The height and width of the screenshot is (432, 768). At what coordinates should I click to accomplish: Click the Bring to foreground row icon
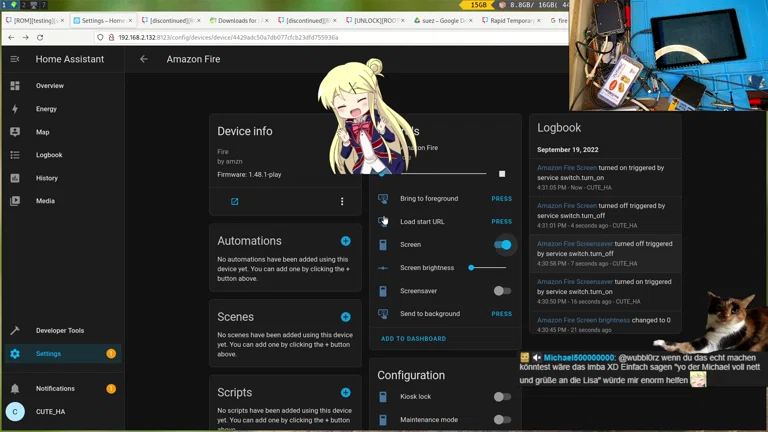point(383,198)
